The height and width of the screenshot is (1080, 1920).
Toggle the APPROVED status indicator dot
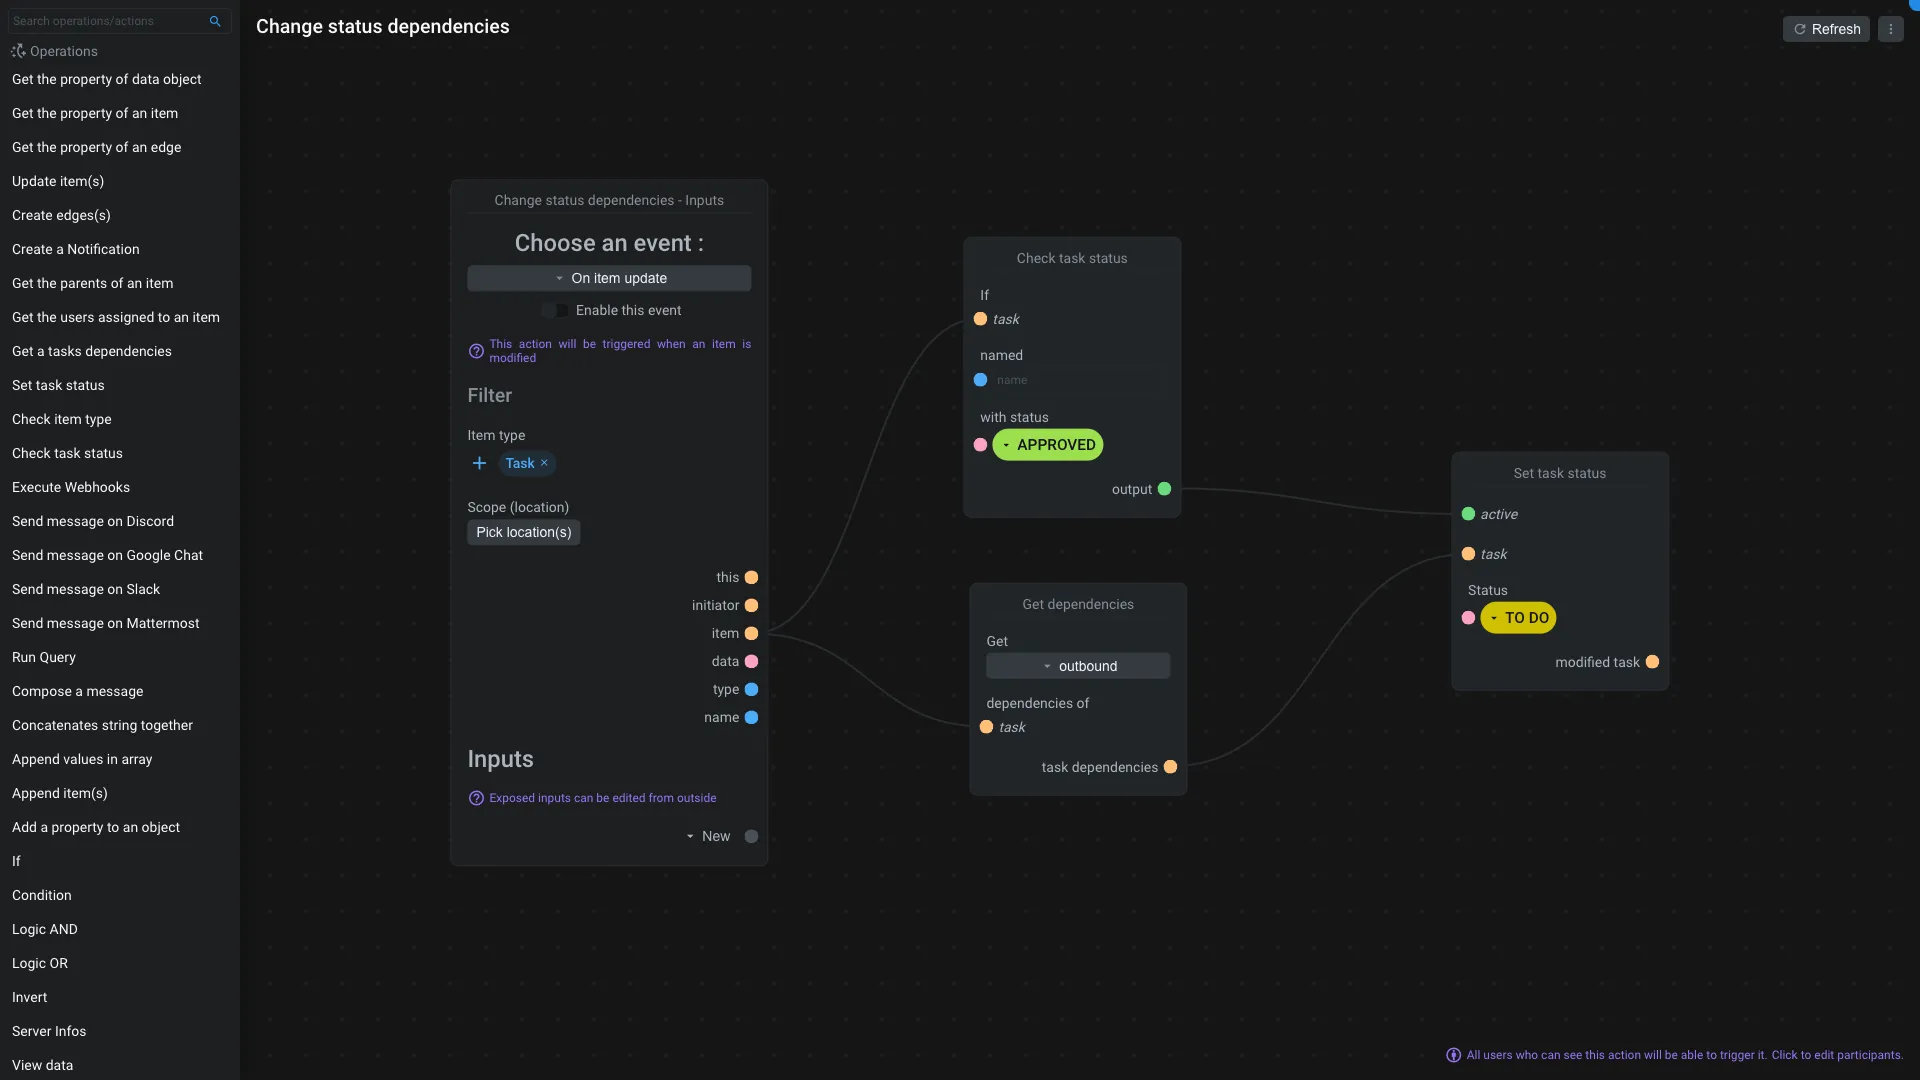pos(980,444)
